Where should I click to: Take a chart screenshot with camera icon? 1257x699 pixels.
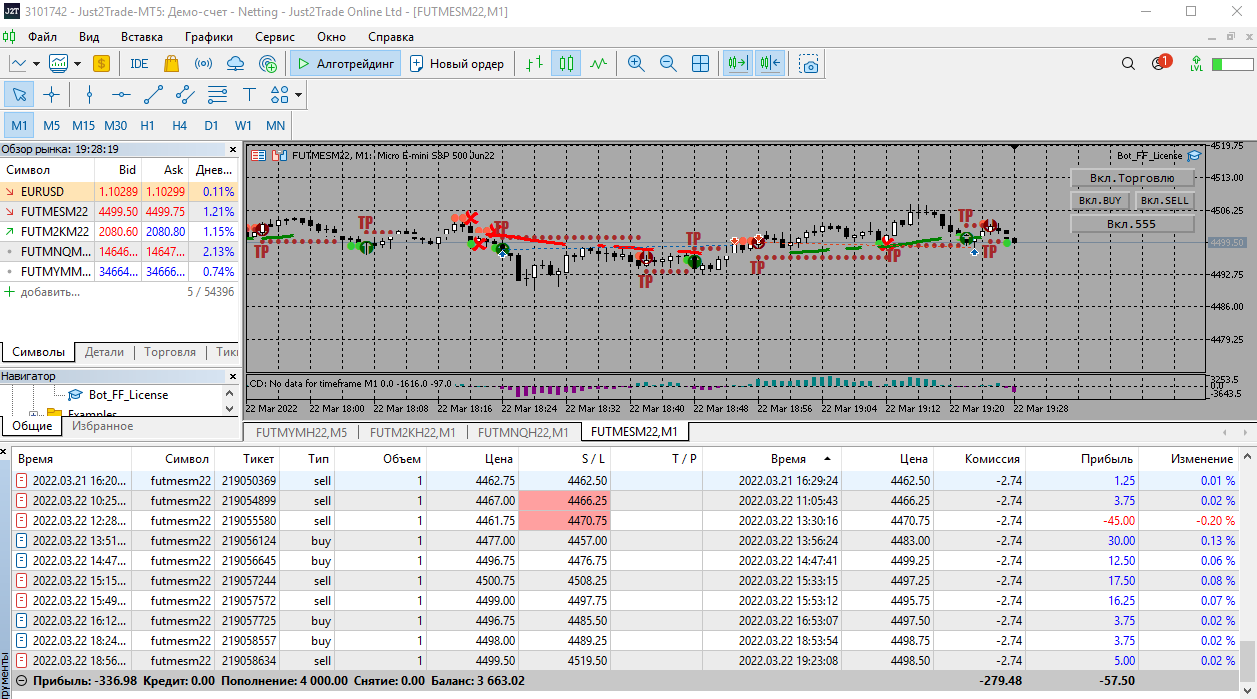tap(809, 64)
